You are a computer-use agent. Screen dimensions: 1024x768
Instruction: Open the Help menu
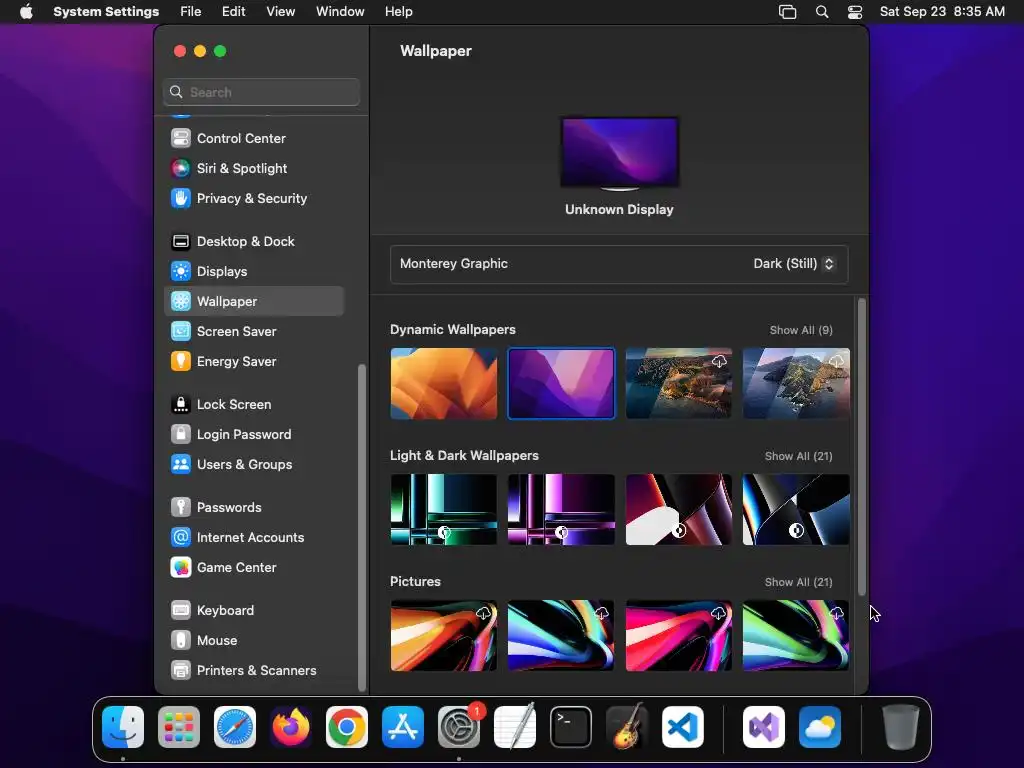(x=398, y=12)
